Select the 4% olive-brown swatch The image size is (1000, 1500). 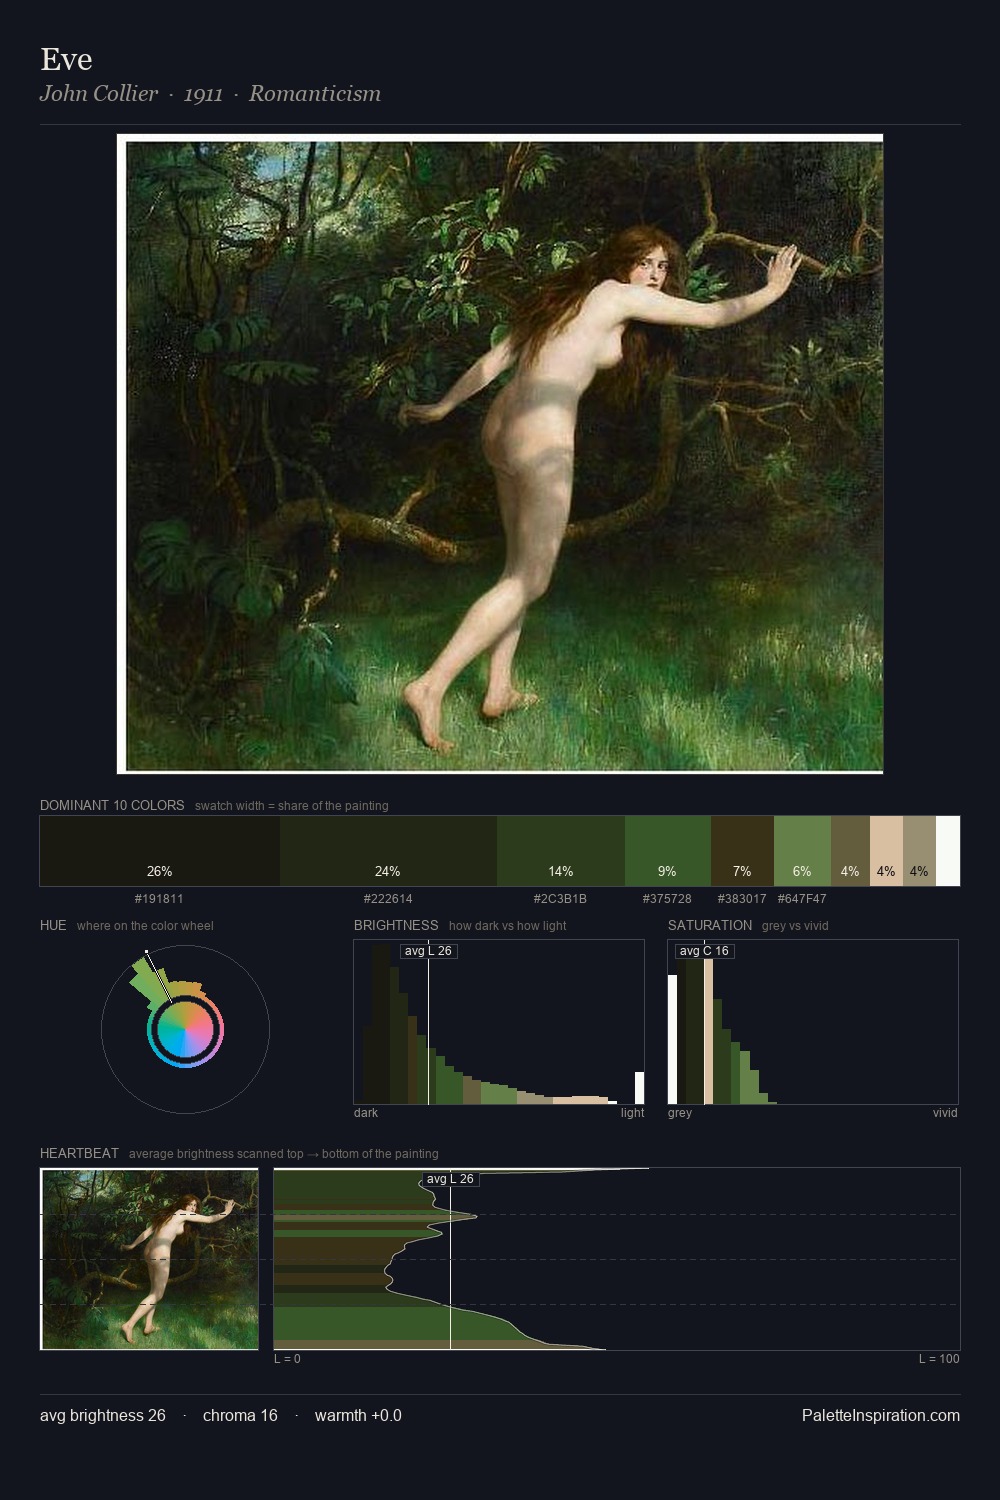[x=850, y=851]
